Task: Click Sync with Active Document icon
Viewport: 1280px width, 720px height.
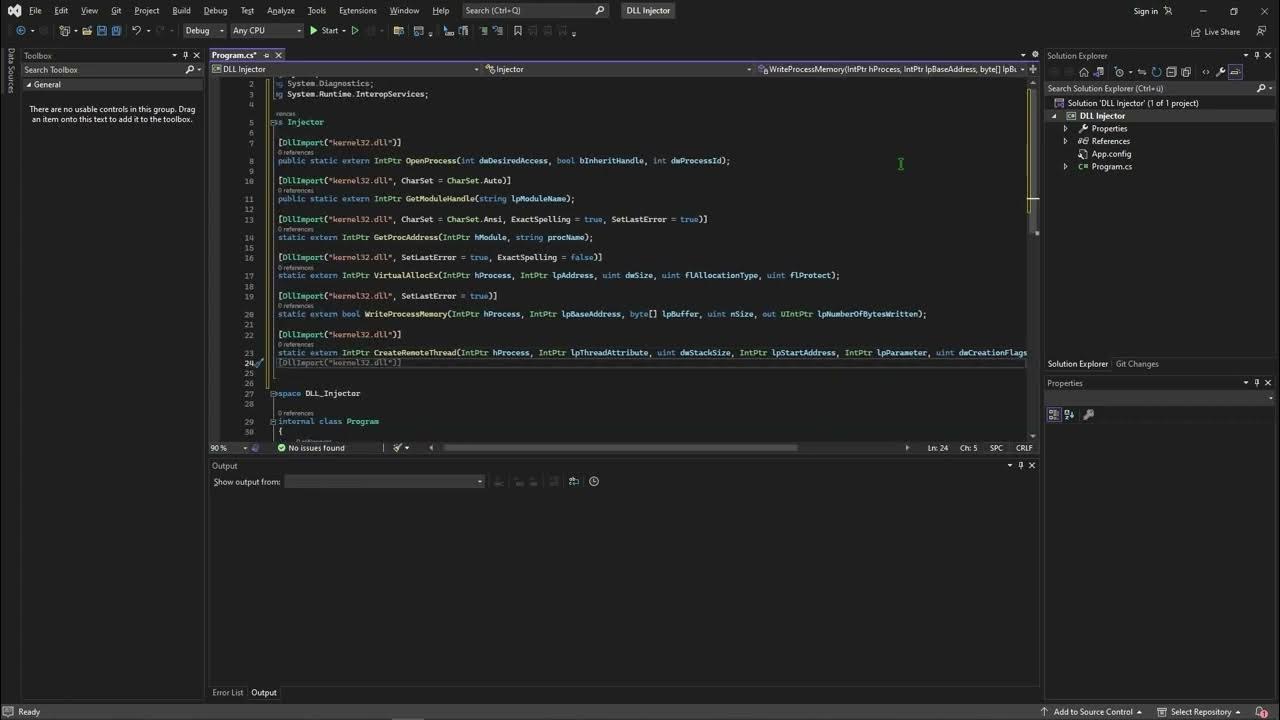Action: coord(1142,72)
